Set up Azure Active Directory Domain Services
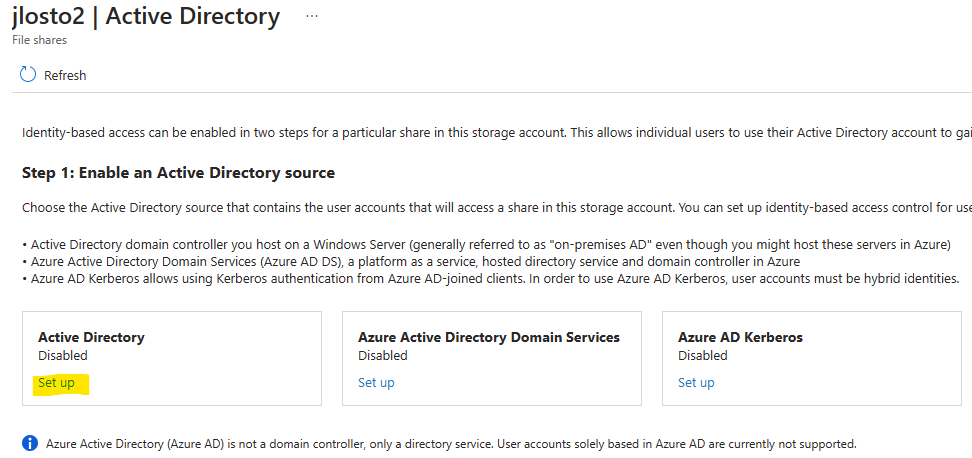 click(376, 382)
